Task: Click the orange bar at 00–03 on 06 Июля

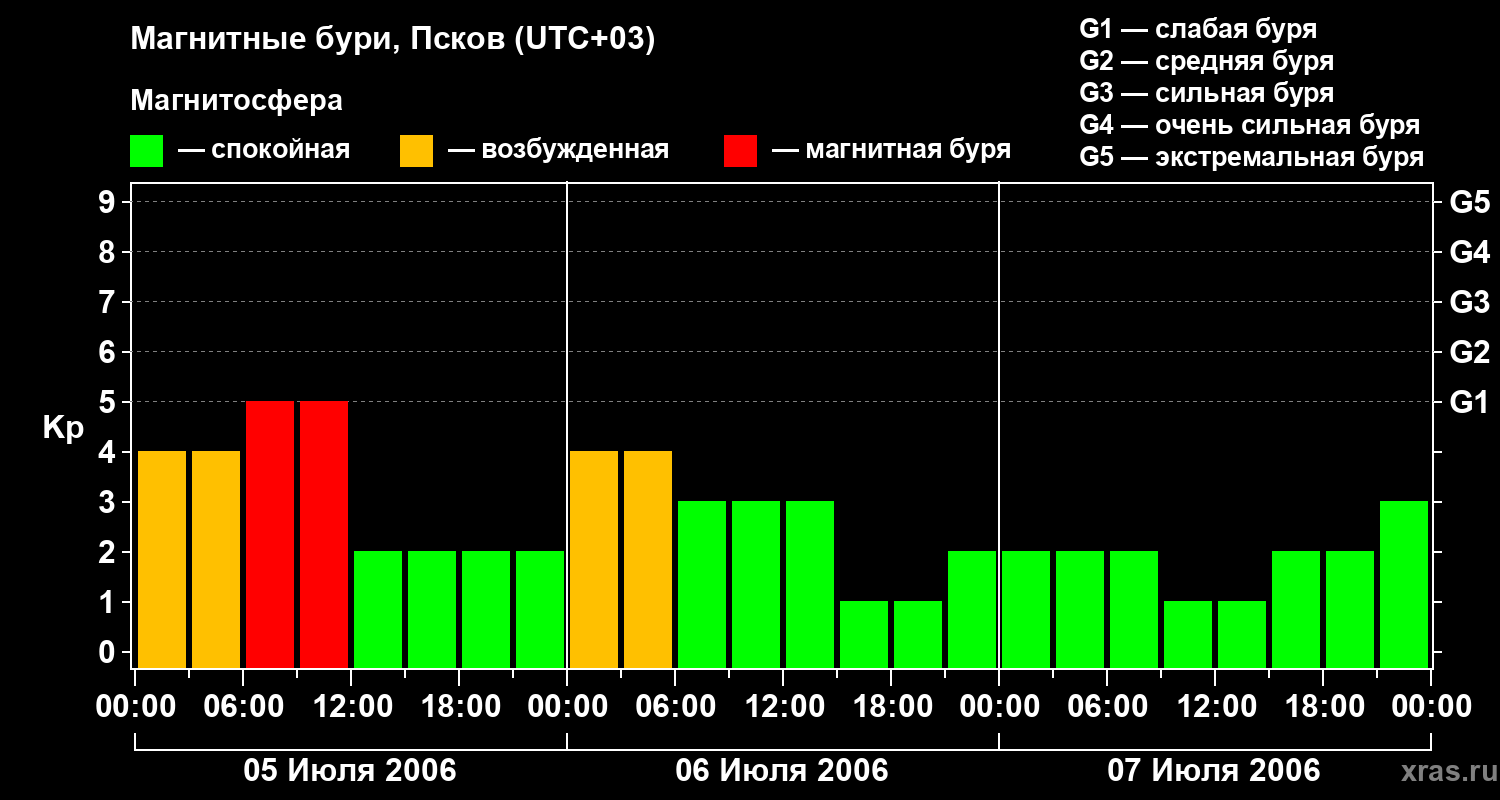Action: (x=594, y=560)
